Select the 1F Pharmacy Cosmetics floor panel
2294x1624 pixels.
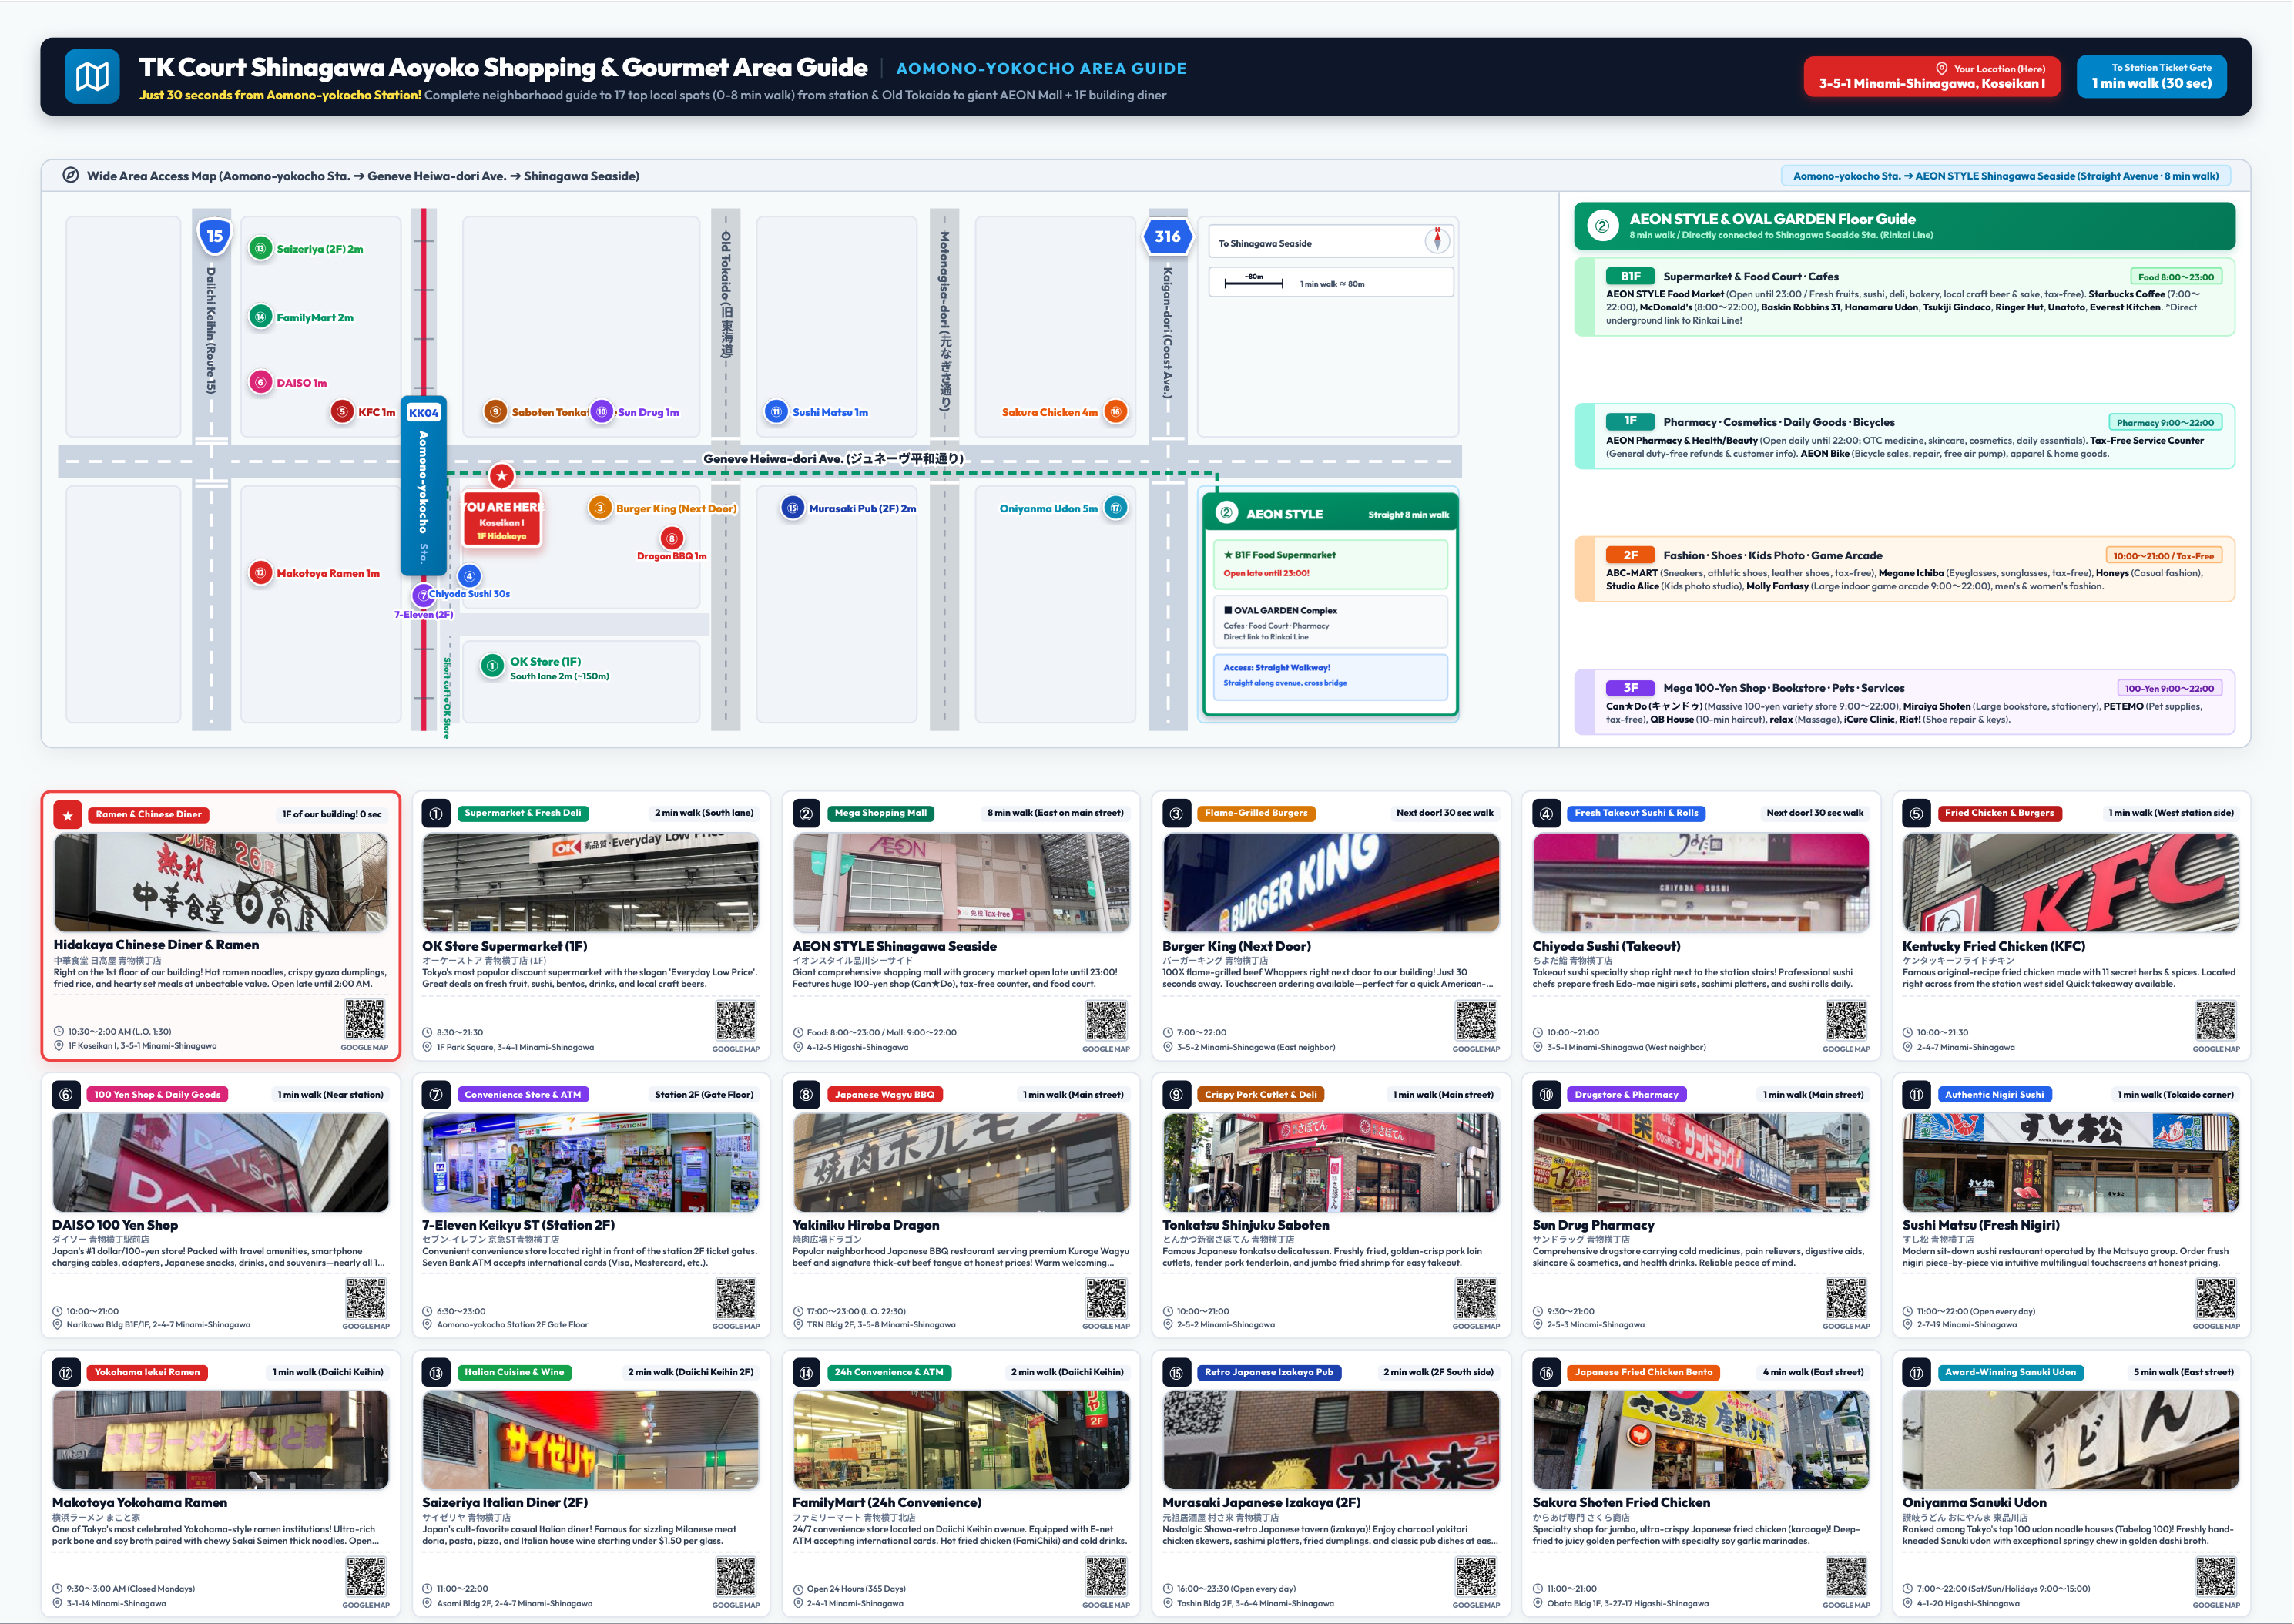pos(1904,437)
